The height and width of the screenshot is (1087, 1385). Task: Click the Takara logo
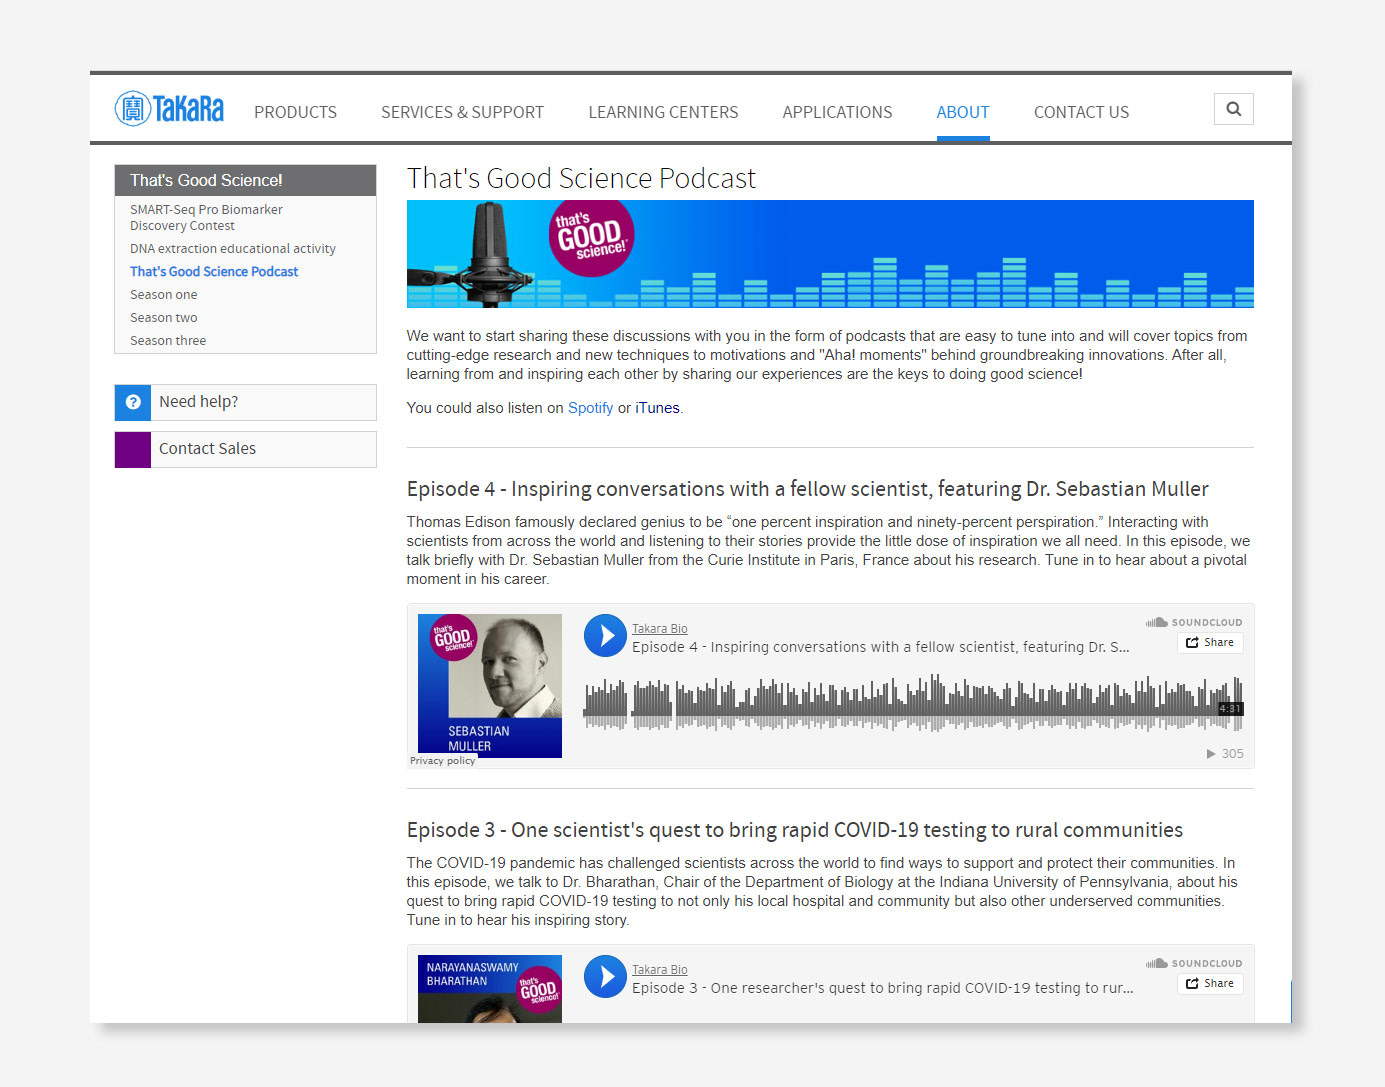169,108
